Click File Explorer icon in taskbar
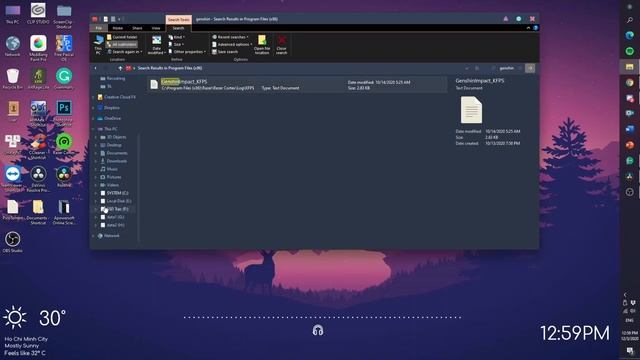 (x=630, y=67)
